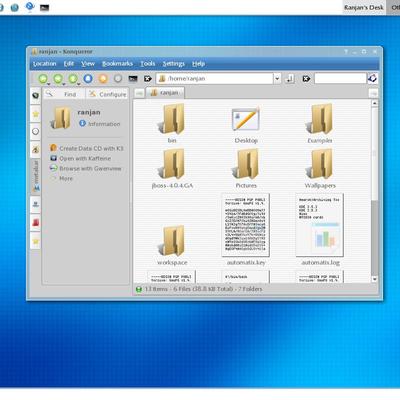Open the View menu
This screenshot has width=400, height=400.
click(x=88, y=64)
